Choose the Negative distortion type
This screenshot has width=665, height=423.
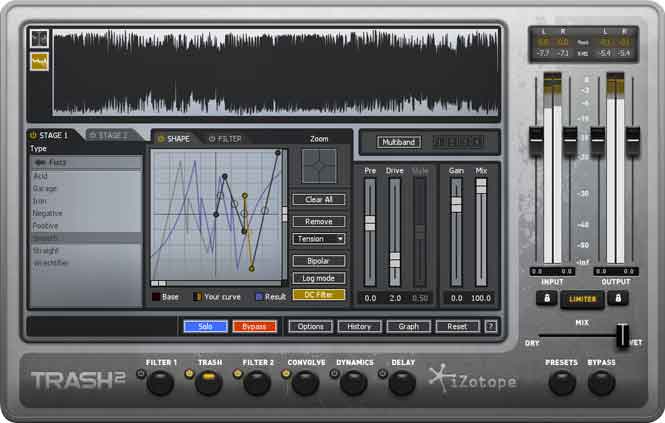click(x=86, y=213)
